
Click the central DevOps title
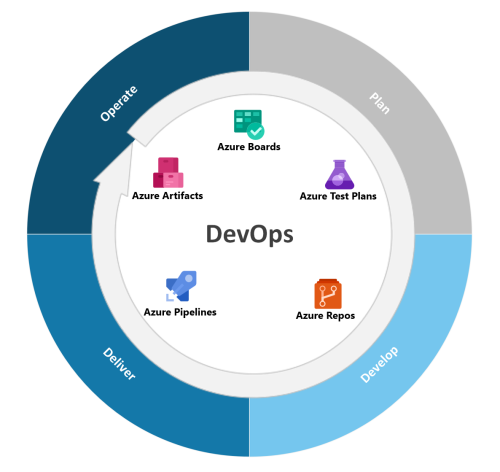250,235
